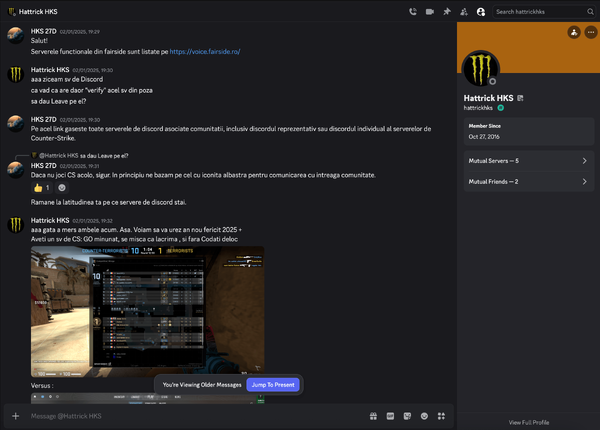Click Hattrick HKS title in header
This screenshot has height=430, width=600.
click(38, 12)
